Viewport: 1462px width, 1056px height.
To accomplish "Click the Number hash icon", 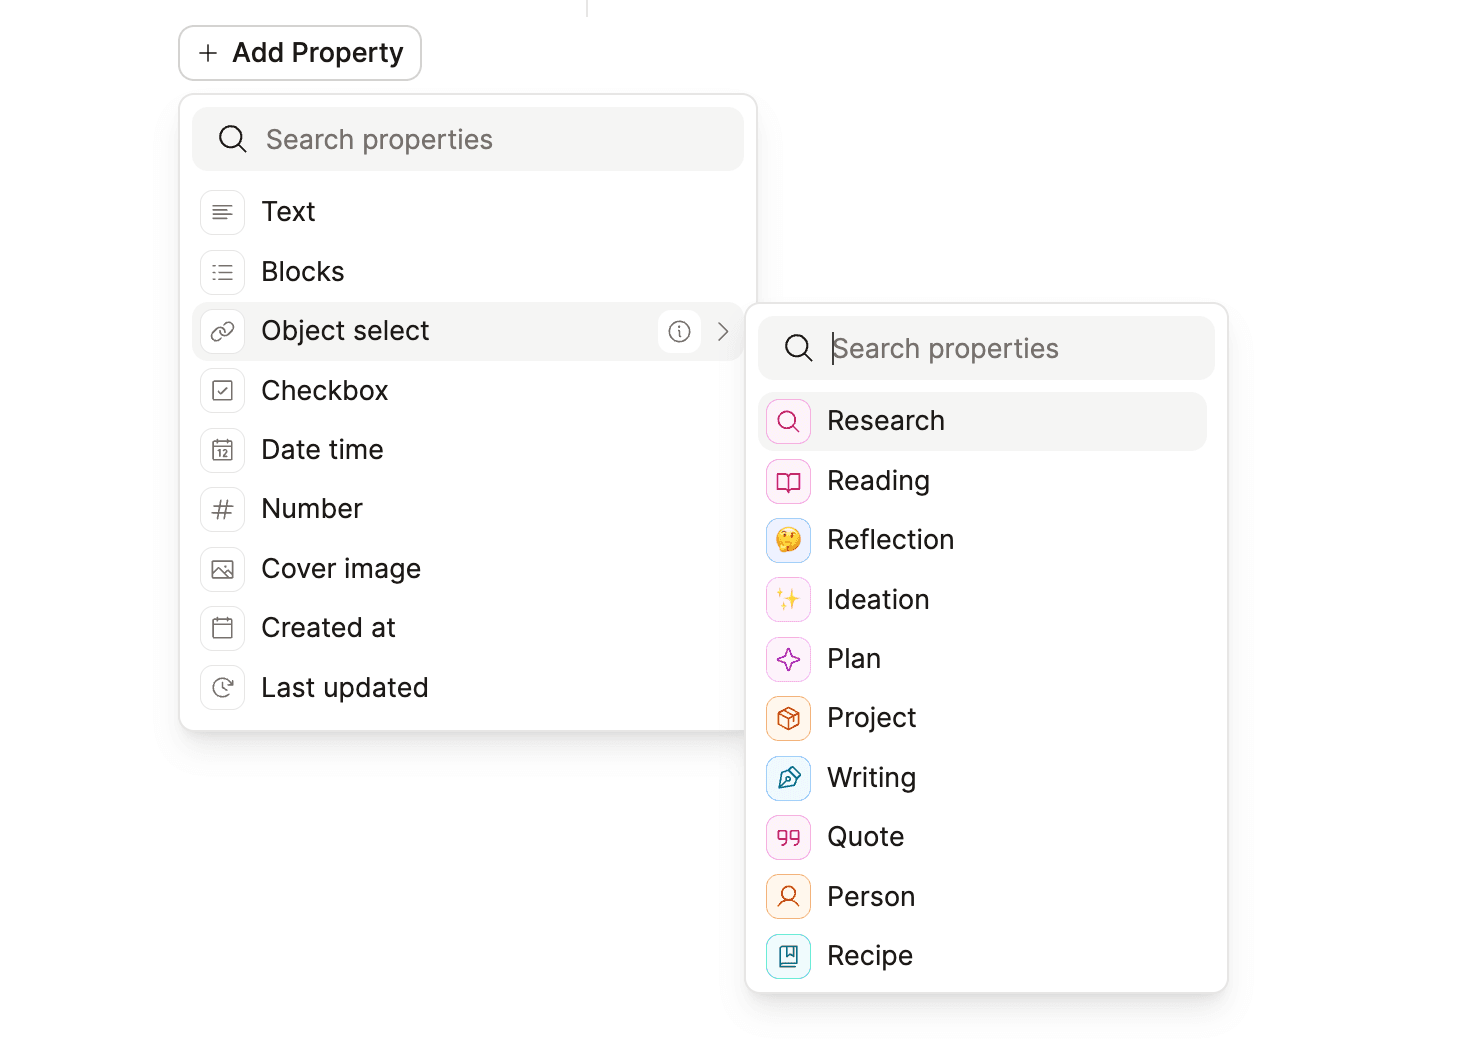I will [222, 509].
